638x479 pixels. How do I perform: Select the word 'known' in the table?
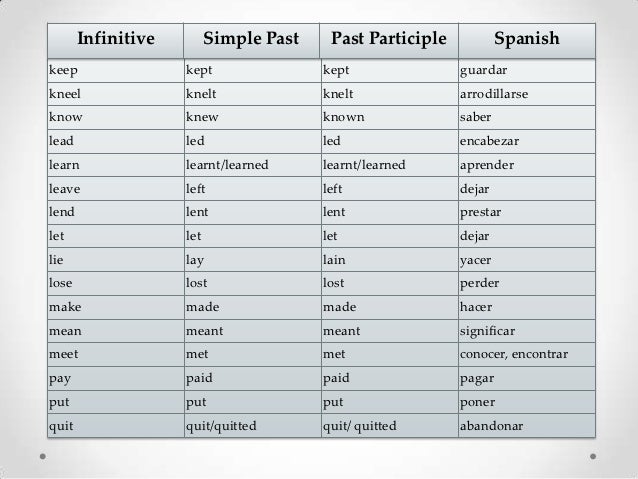tap(343, 117)
